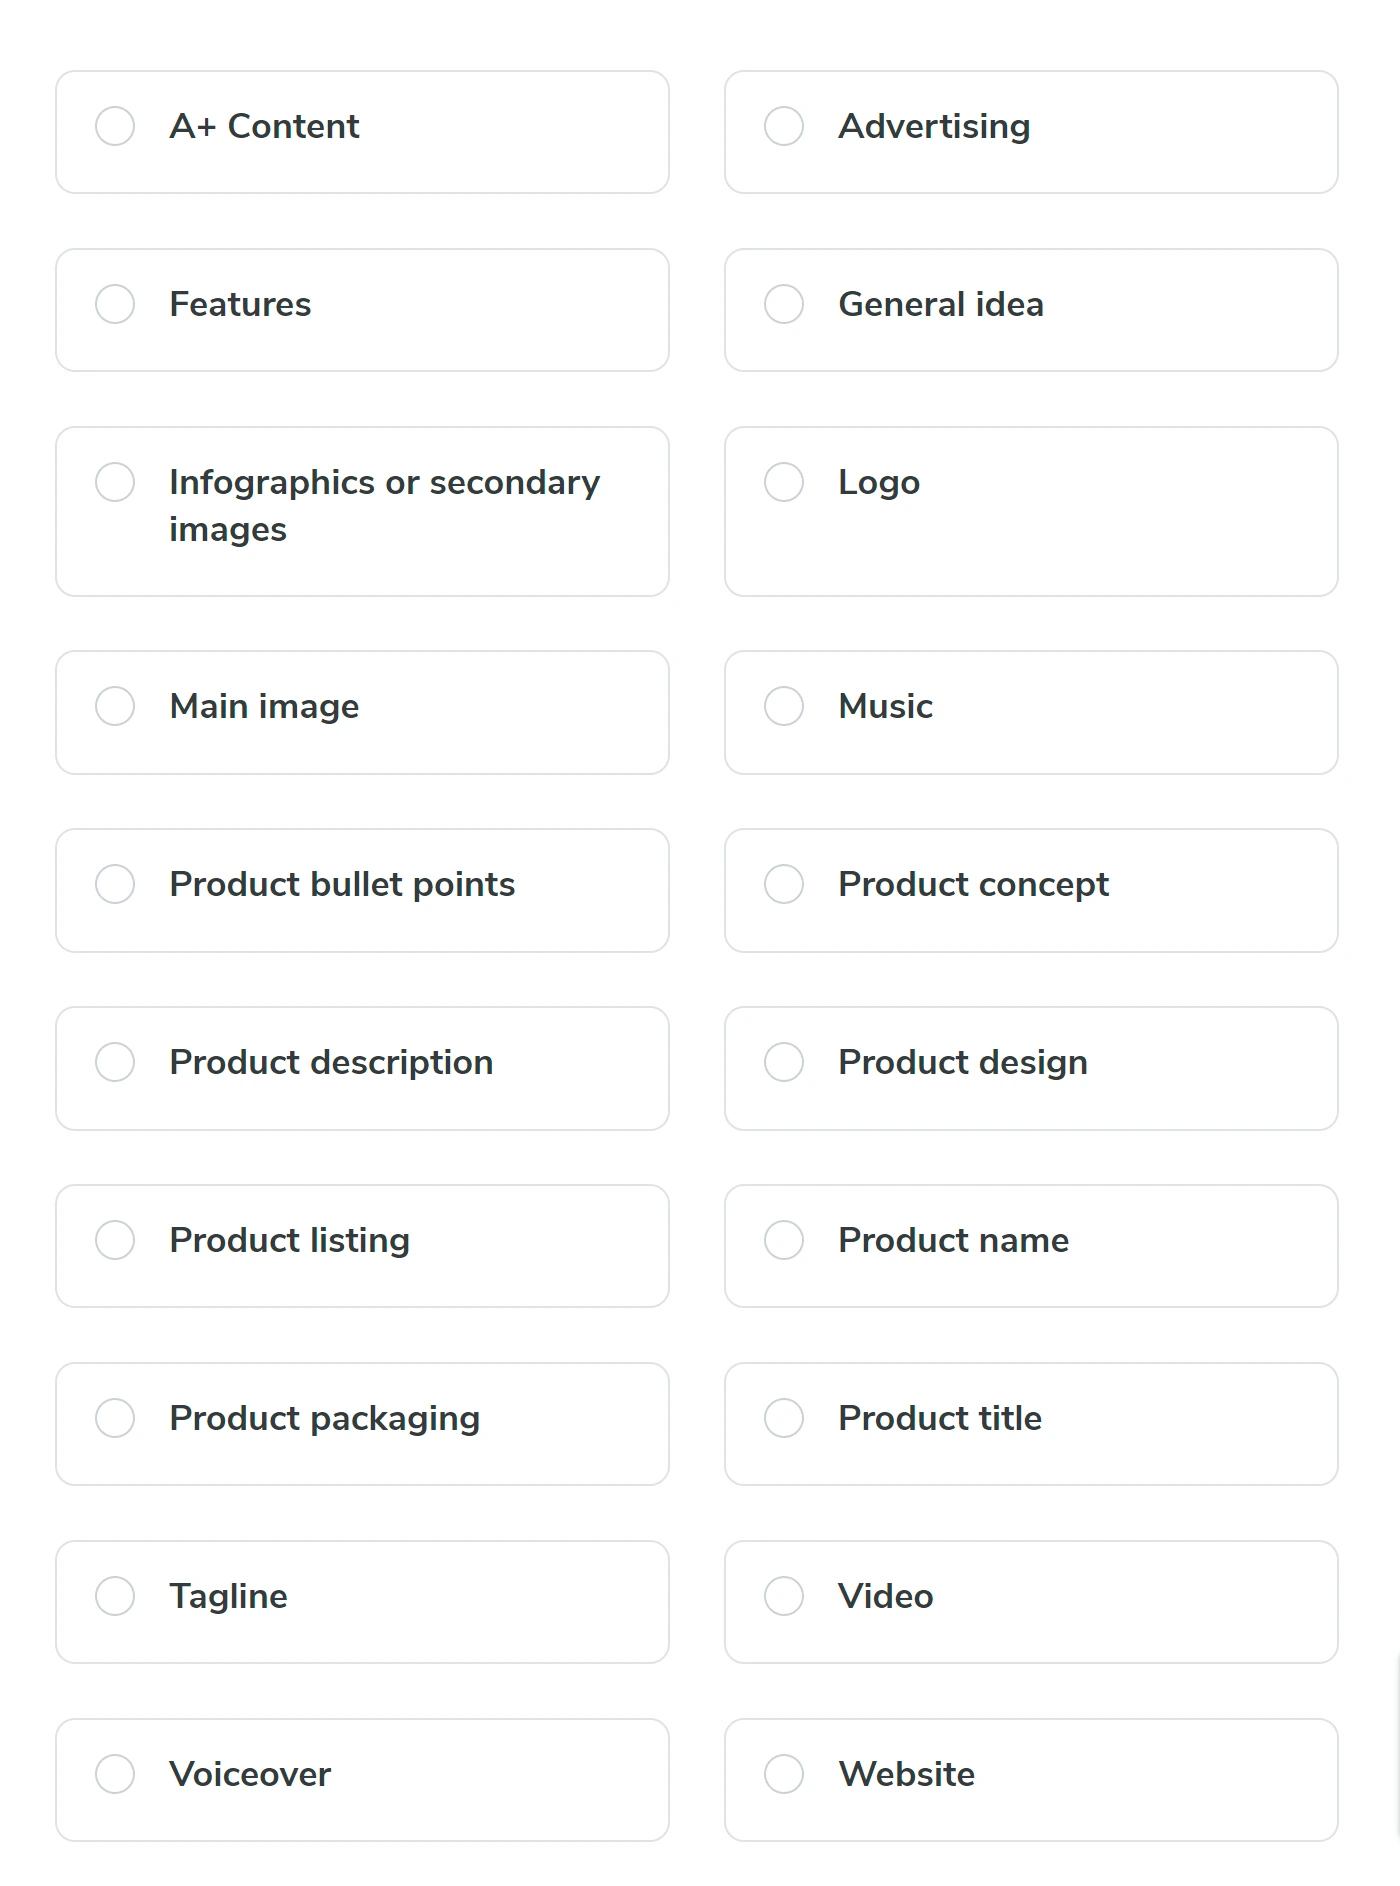This screenshot has height=1886, width=1400.
Task: Pick the Main image option
Action: 115,707
